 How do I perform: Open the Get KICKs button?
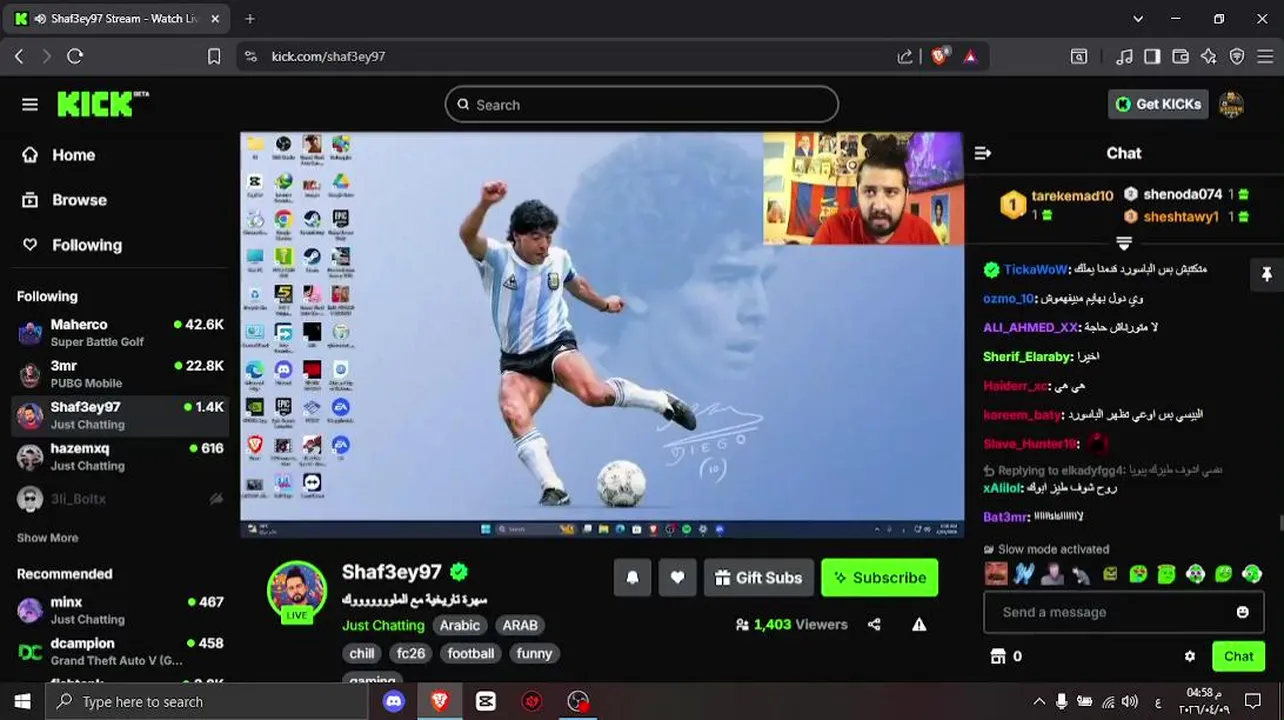point(1158,104)
